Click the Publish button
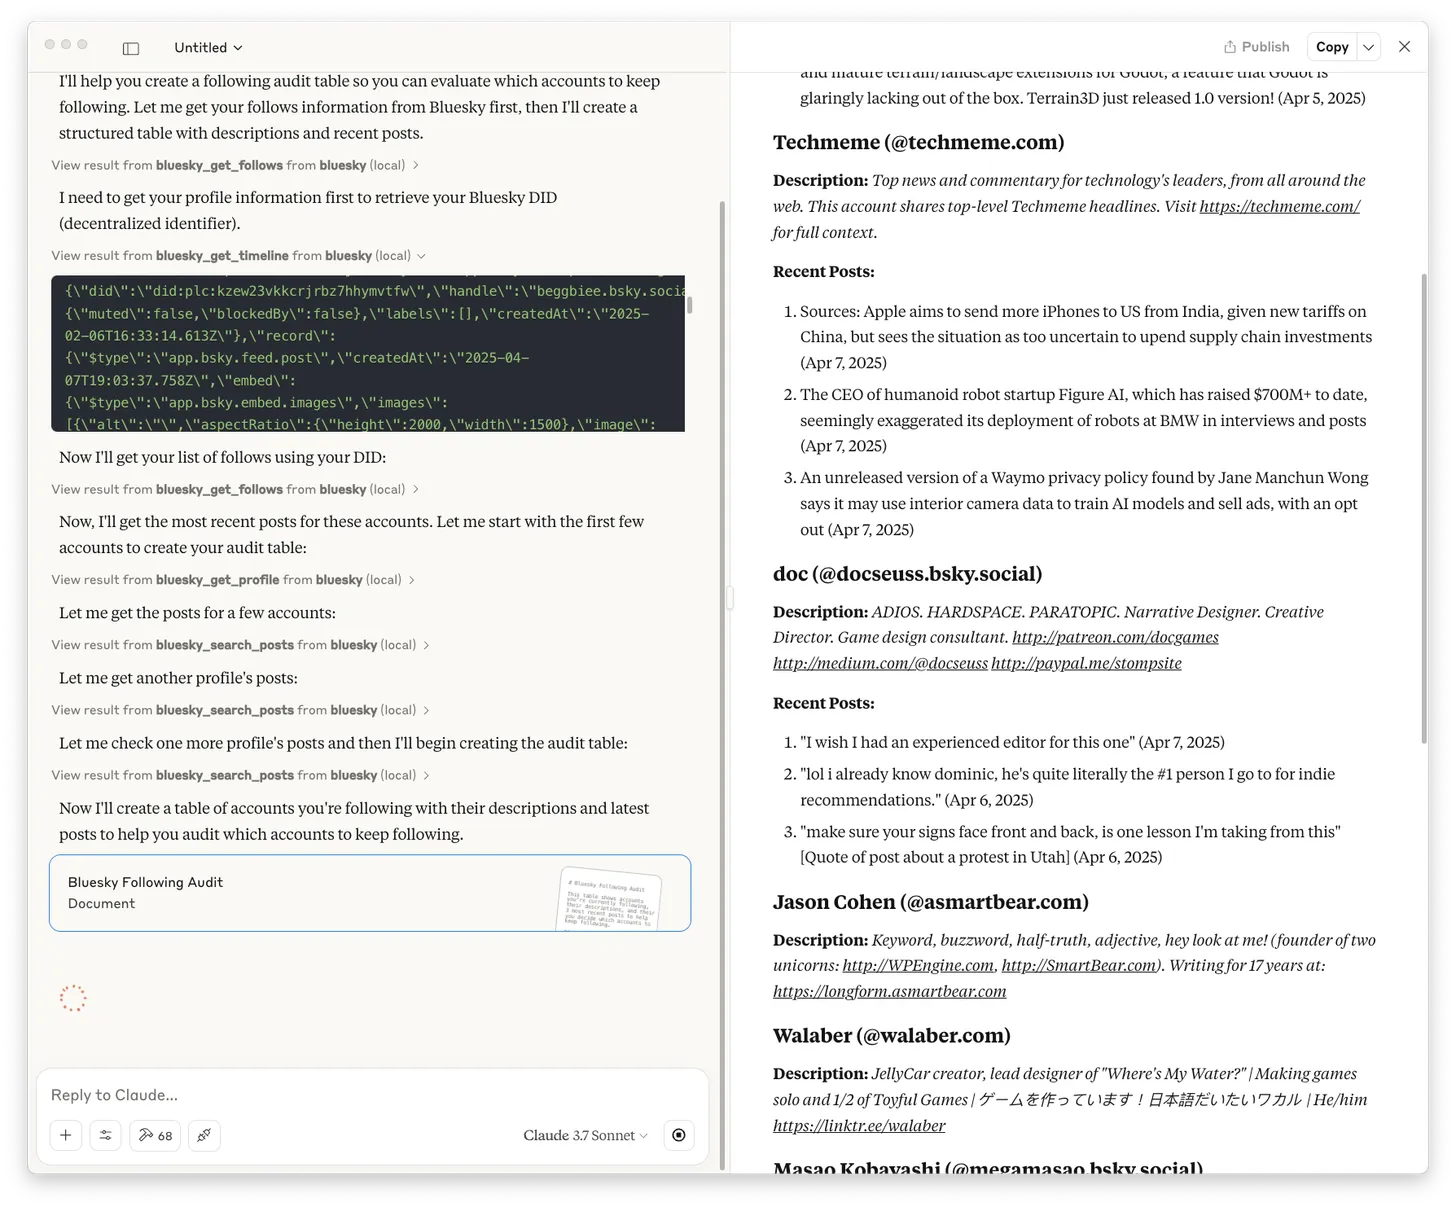Image resolution: width=1456 pixels, height=1208 pixels. (x=1256, y=47)
